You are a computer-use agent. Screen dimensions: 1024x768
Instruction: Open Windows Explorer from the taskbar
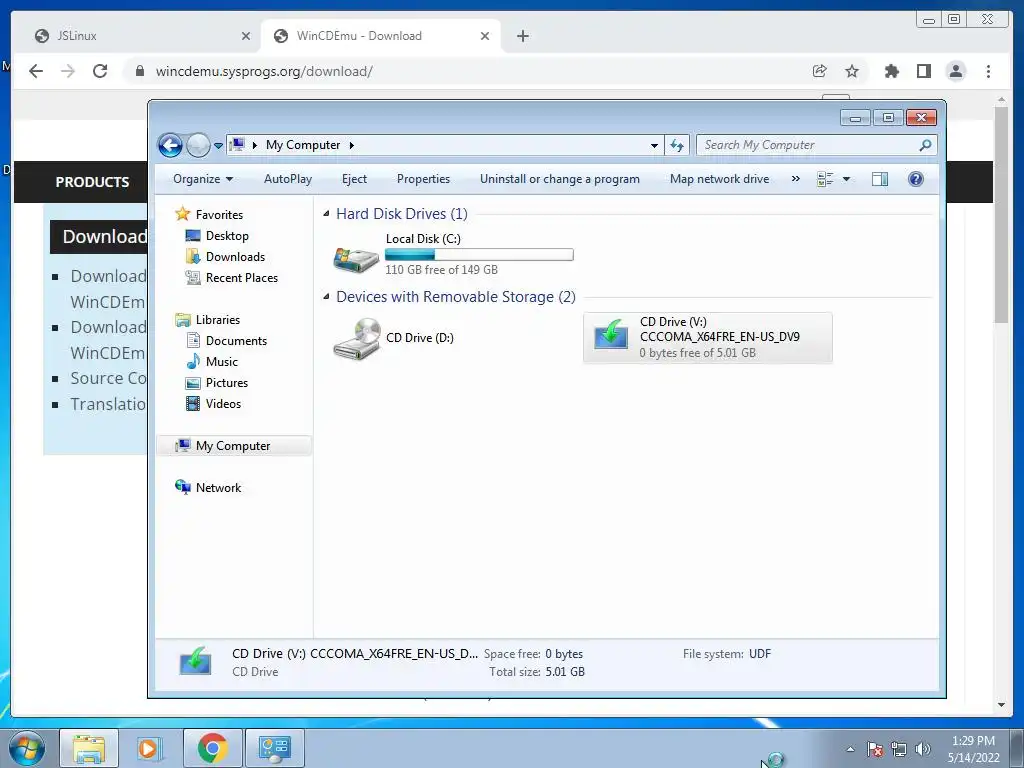pyautogui.click(x=89, y=748)
